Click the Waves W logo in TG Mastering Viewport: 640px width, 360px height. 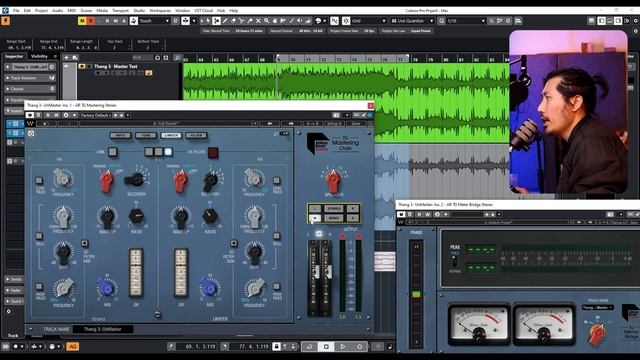(x=30, y=123)
